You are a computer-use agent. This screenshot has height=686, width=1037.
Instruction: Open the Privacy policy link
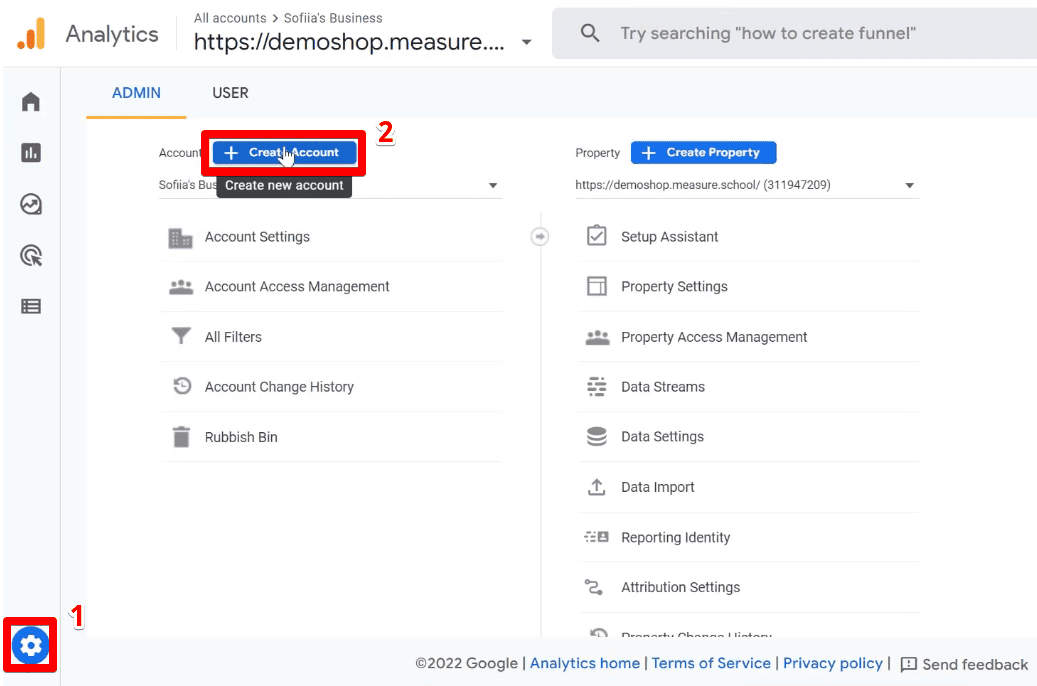[x=832, y=663]
